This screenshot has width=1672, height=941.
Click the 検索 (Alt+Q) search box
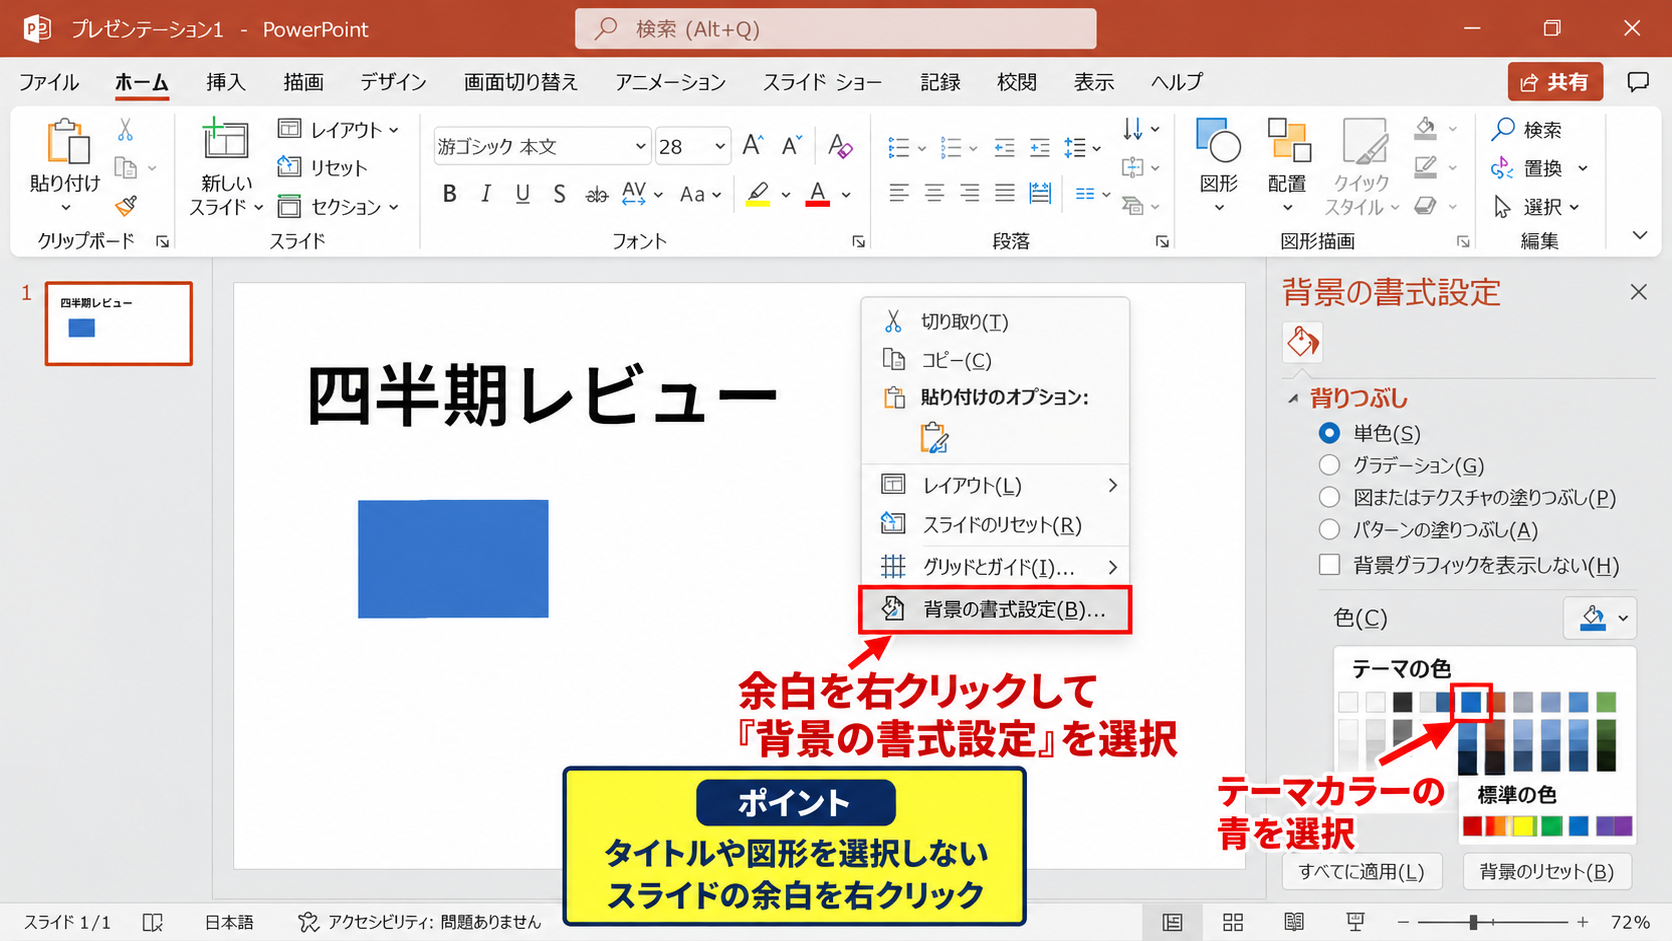[835, 29]
